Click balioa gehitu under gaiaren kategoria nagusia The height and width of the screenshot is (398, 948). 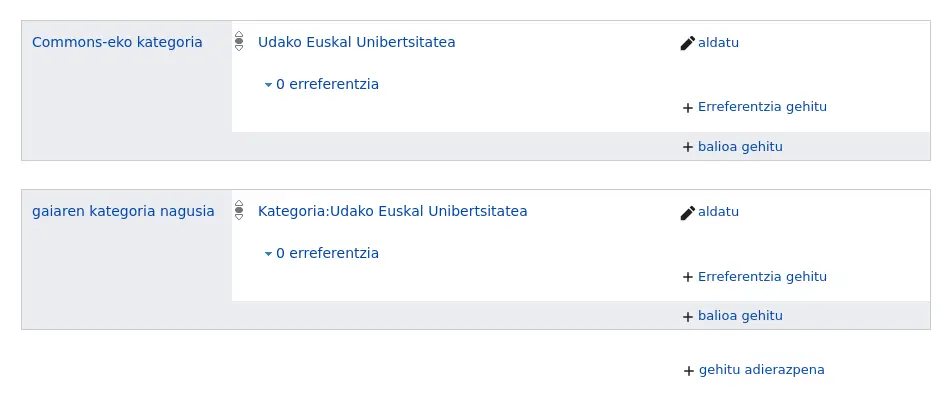click(740, 316)
